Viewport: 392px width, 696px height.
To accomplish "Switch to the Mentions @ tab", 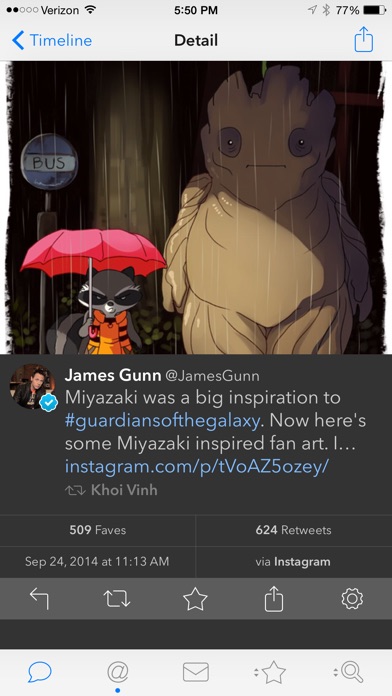I will tap(118, 672).
